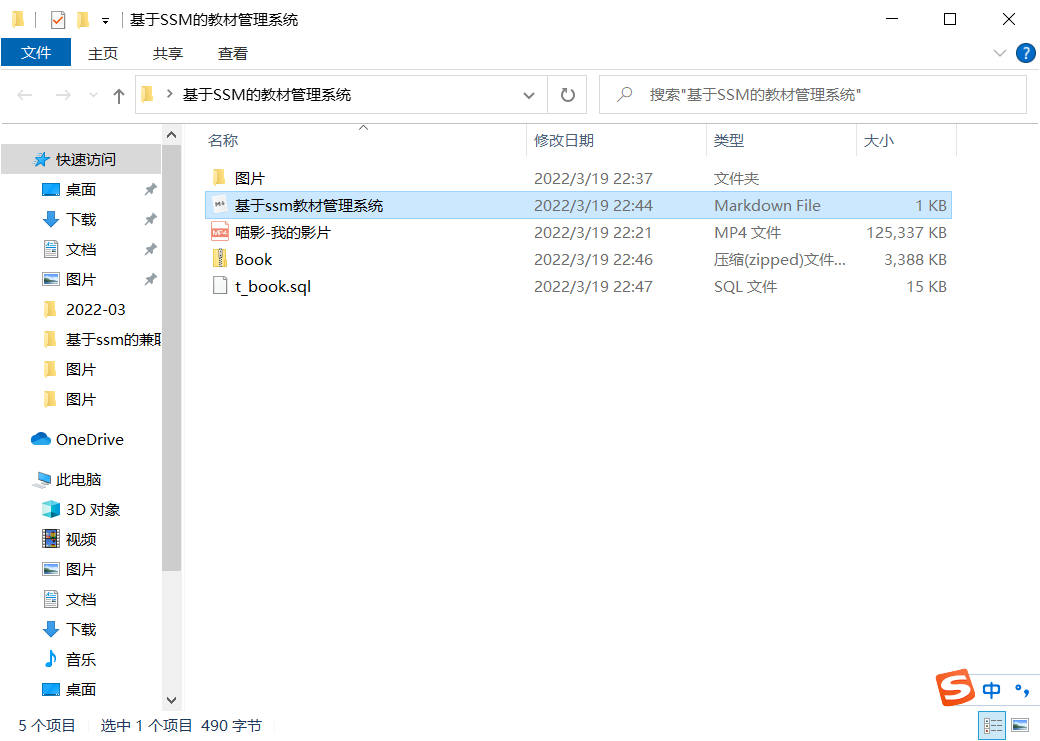This screenshot has height=741, width=1040.
Task: Open the 文件 menu
Action: click(x=36, y=52)
